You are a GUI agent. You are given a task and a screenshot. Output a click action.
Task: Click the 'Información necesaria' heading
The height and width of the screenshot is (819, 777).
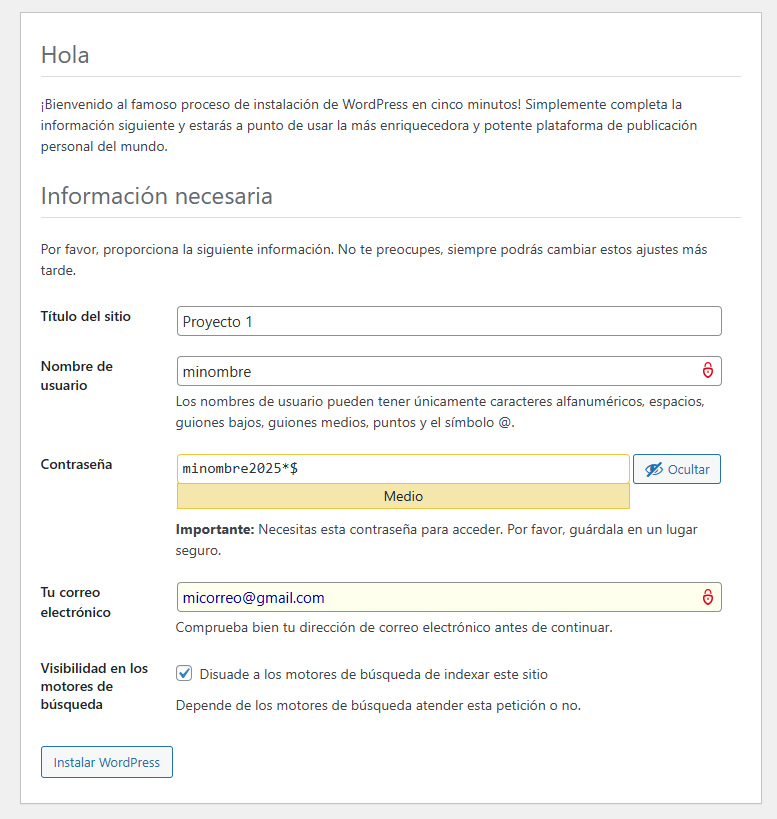click(157, 196)
